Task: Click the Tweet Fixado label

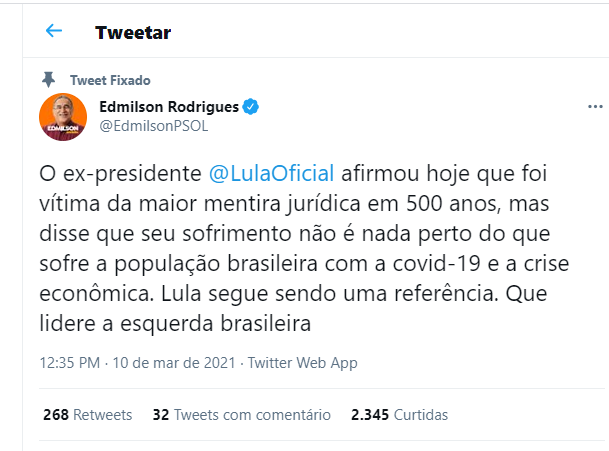Action: pyautogui.click(x=110, y=80)
